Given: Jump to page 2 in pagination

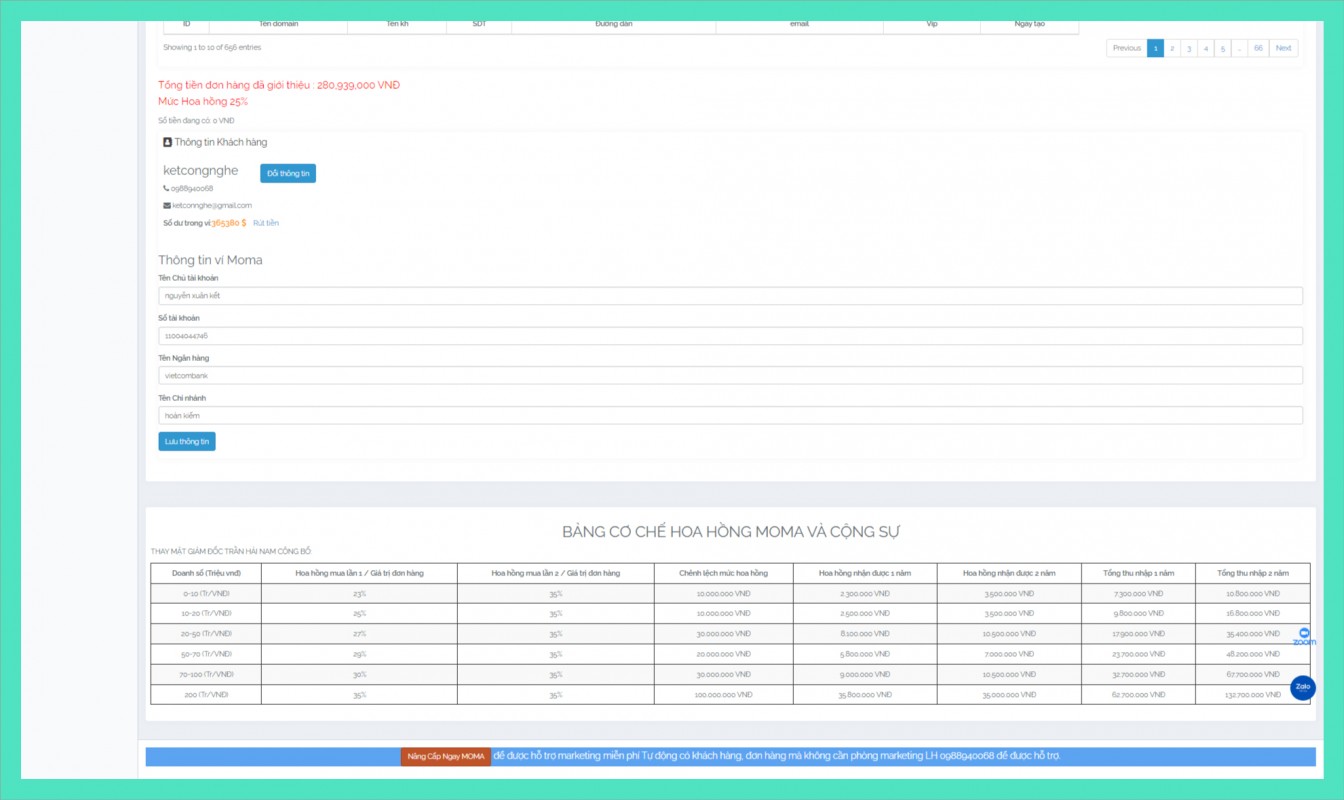Looking at the screenshot, I should pyautogui.click(x=1172, y=48).
